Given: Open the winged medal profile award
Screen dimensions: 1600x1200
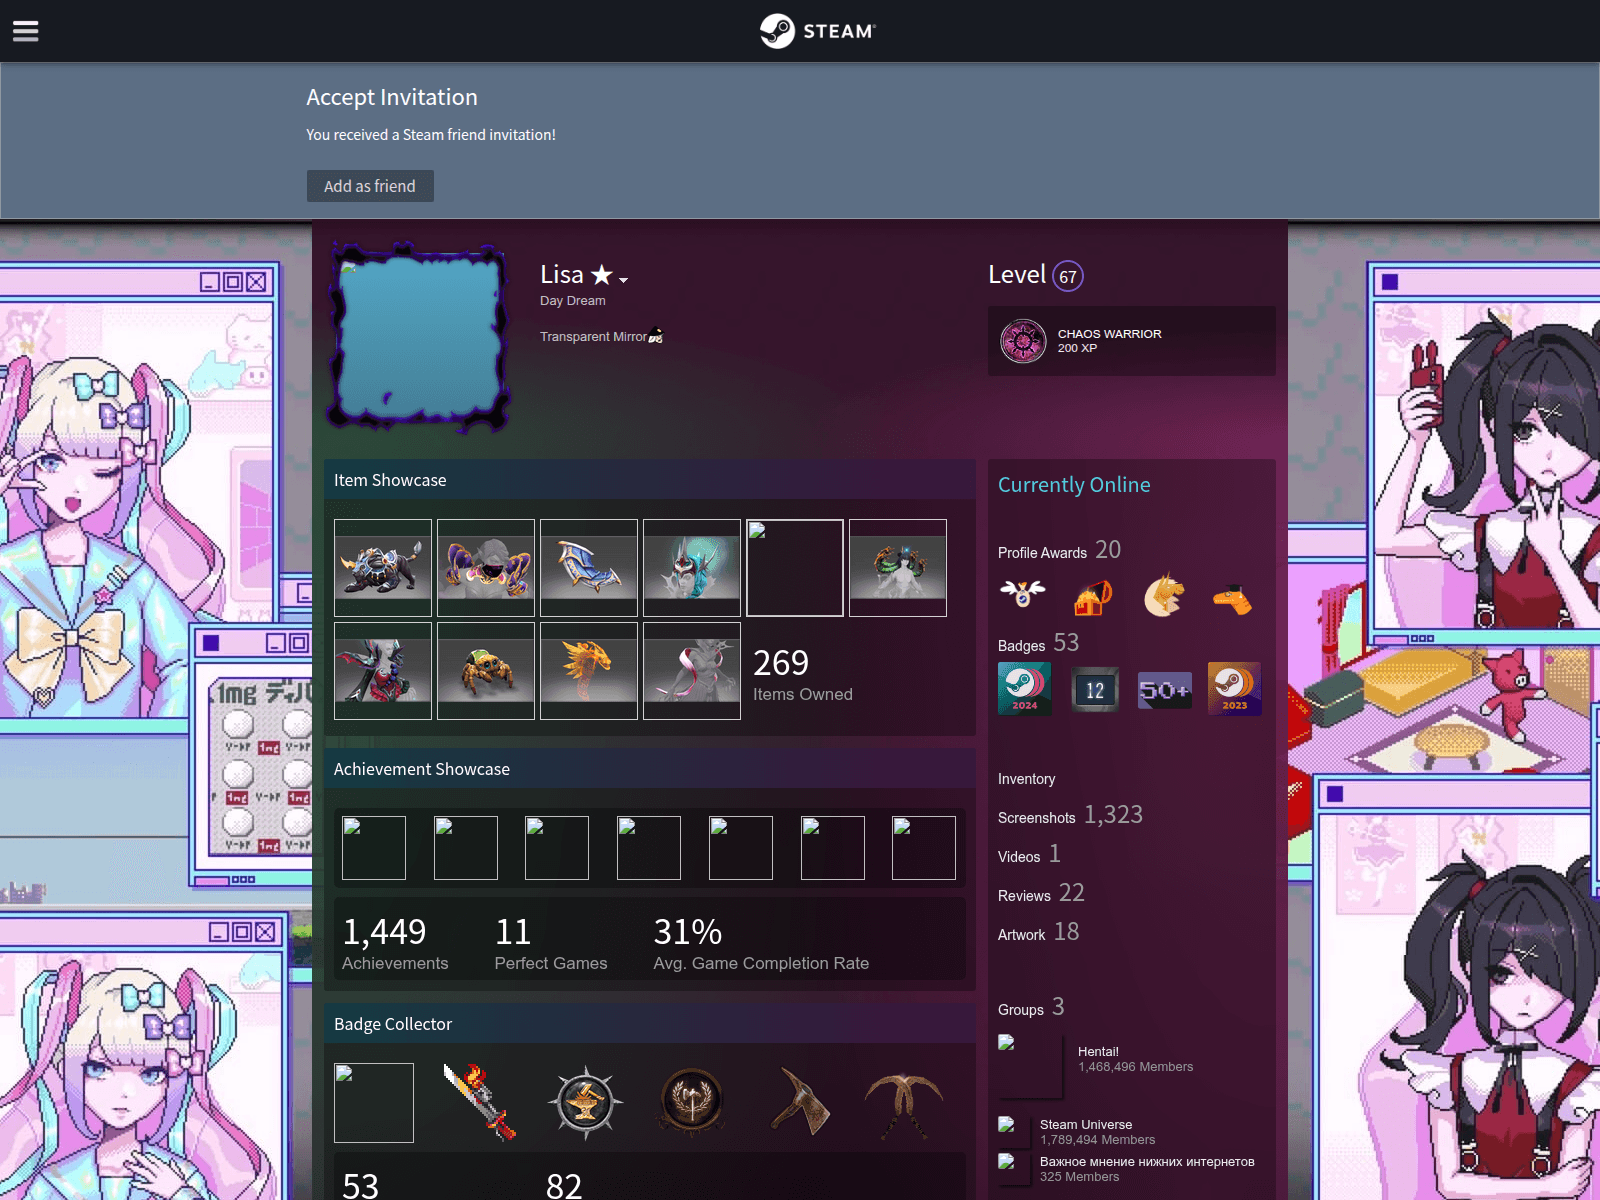Looking at the screenshot, I should [1023, 596].
